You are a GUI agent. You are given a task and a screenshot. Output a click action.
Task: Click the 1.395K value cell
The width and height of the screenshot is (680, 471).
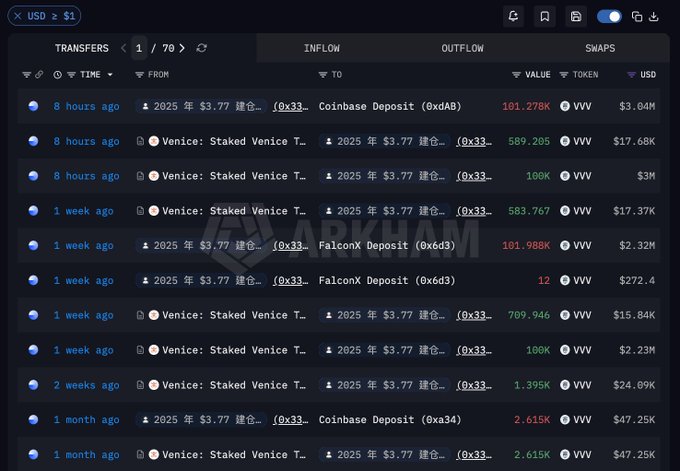coord(532,385)
